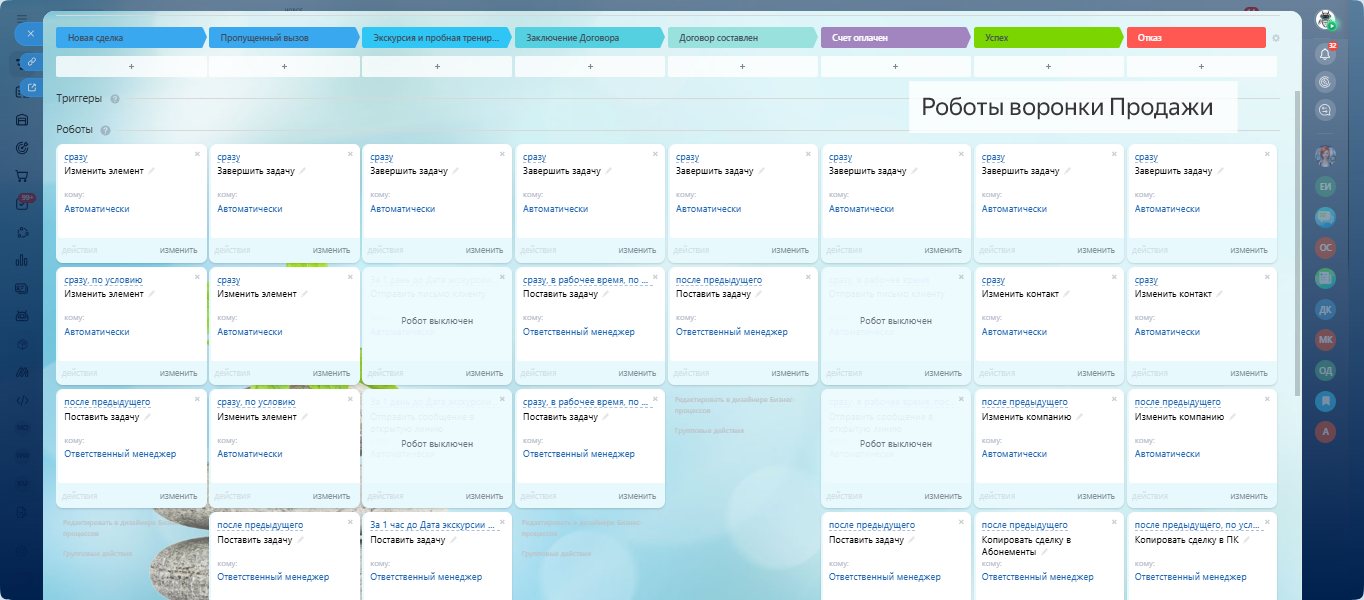Add trigger plus under Заключение Договора
The image size is (1364, 600).
590,66
